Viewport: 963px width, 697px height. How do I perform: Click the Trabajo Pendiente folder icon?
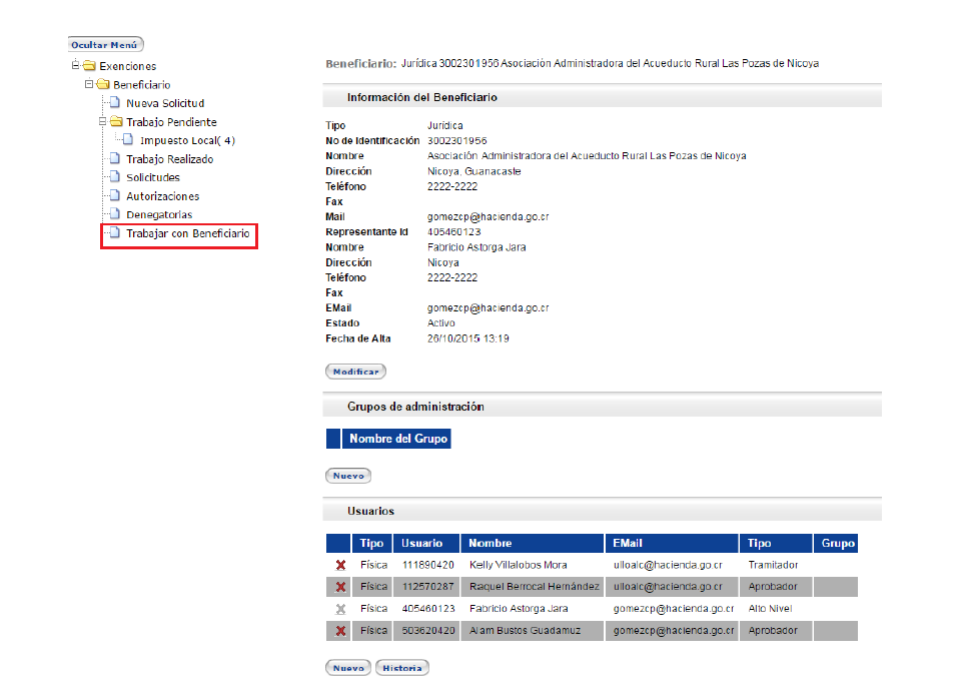click(115, 122)
